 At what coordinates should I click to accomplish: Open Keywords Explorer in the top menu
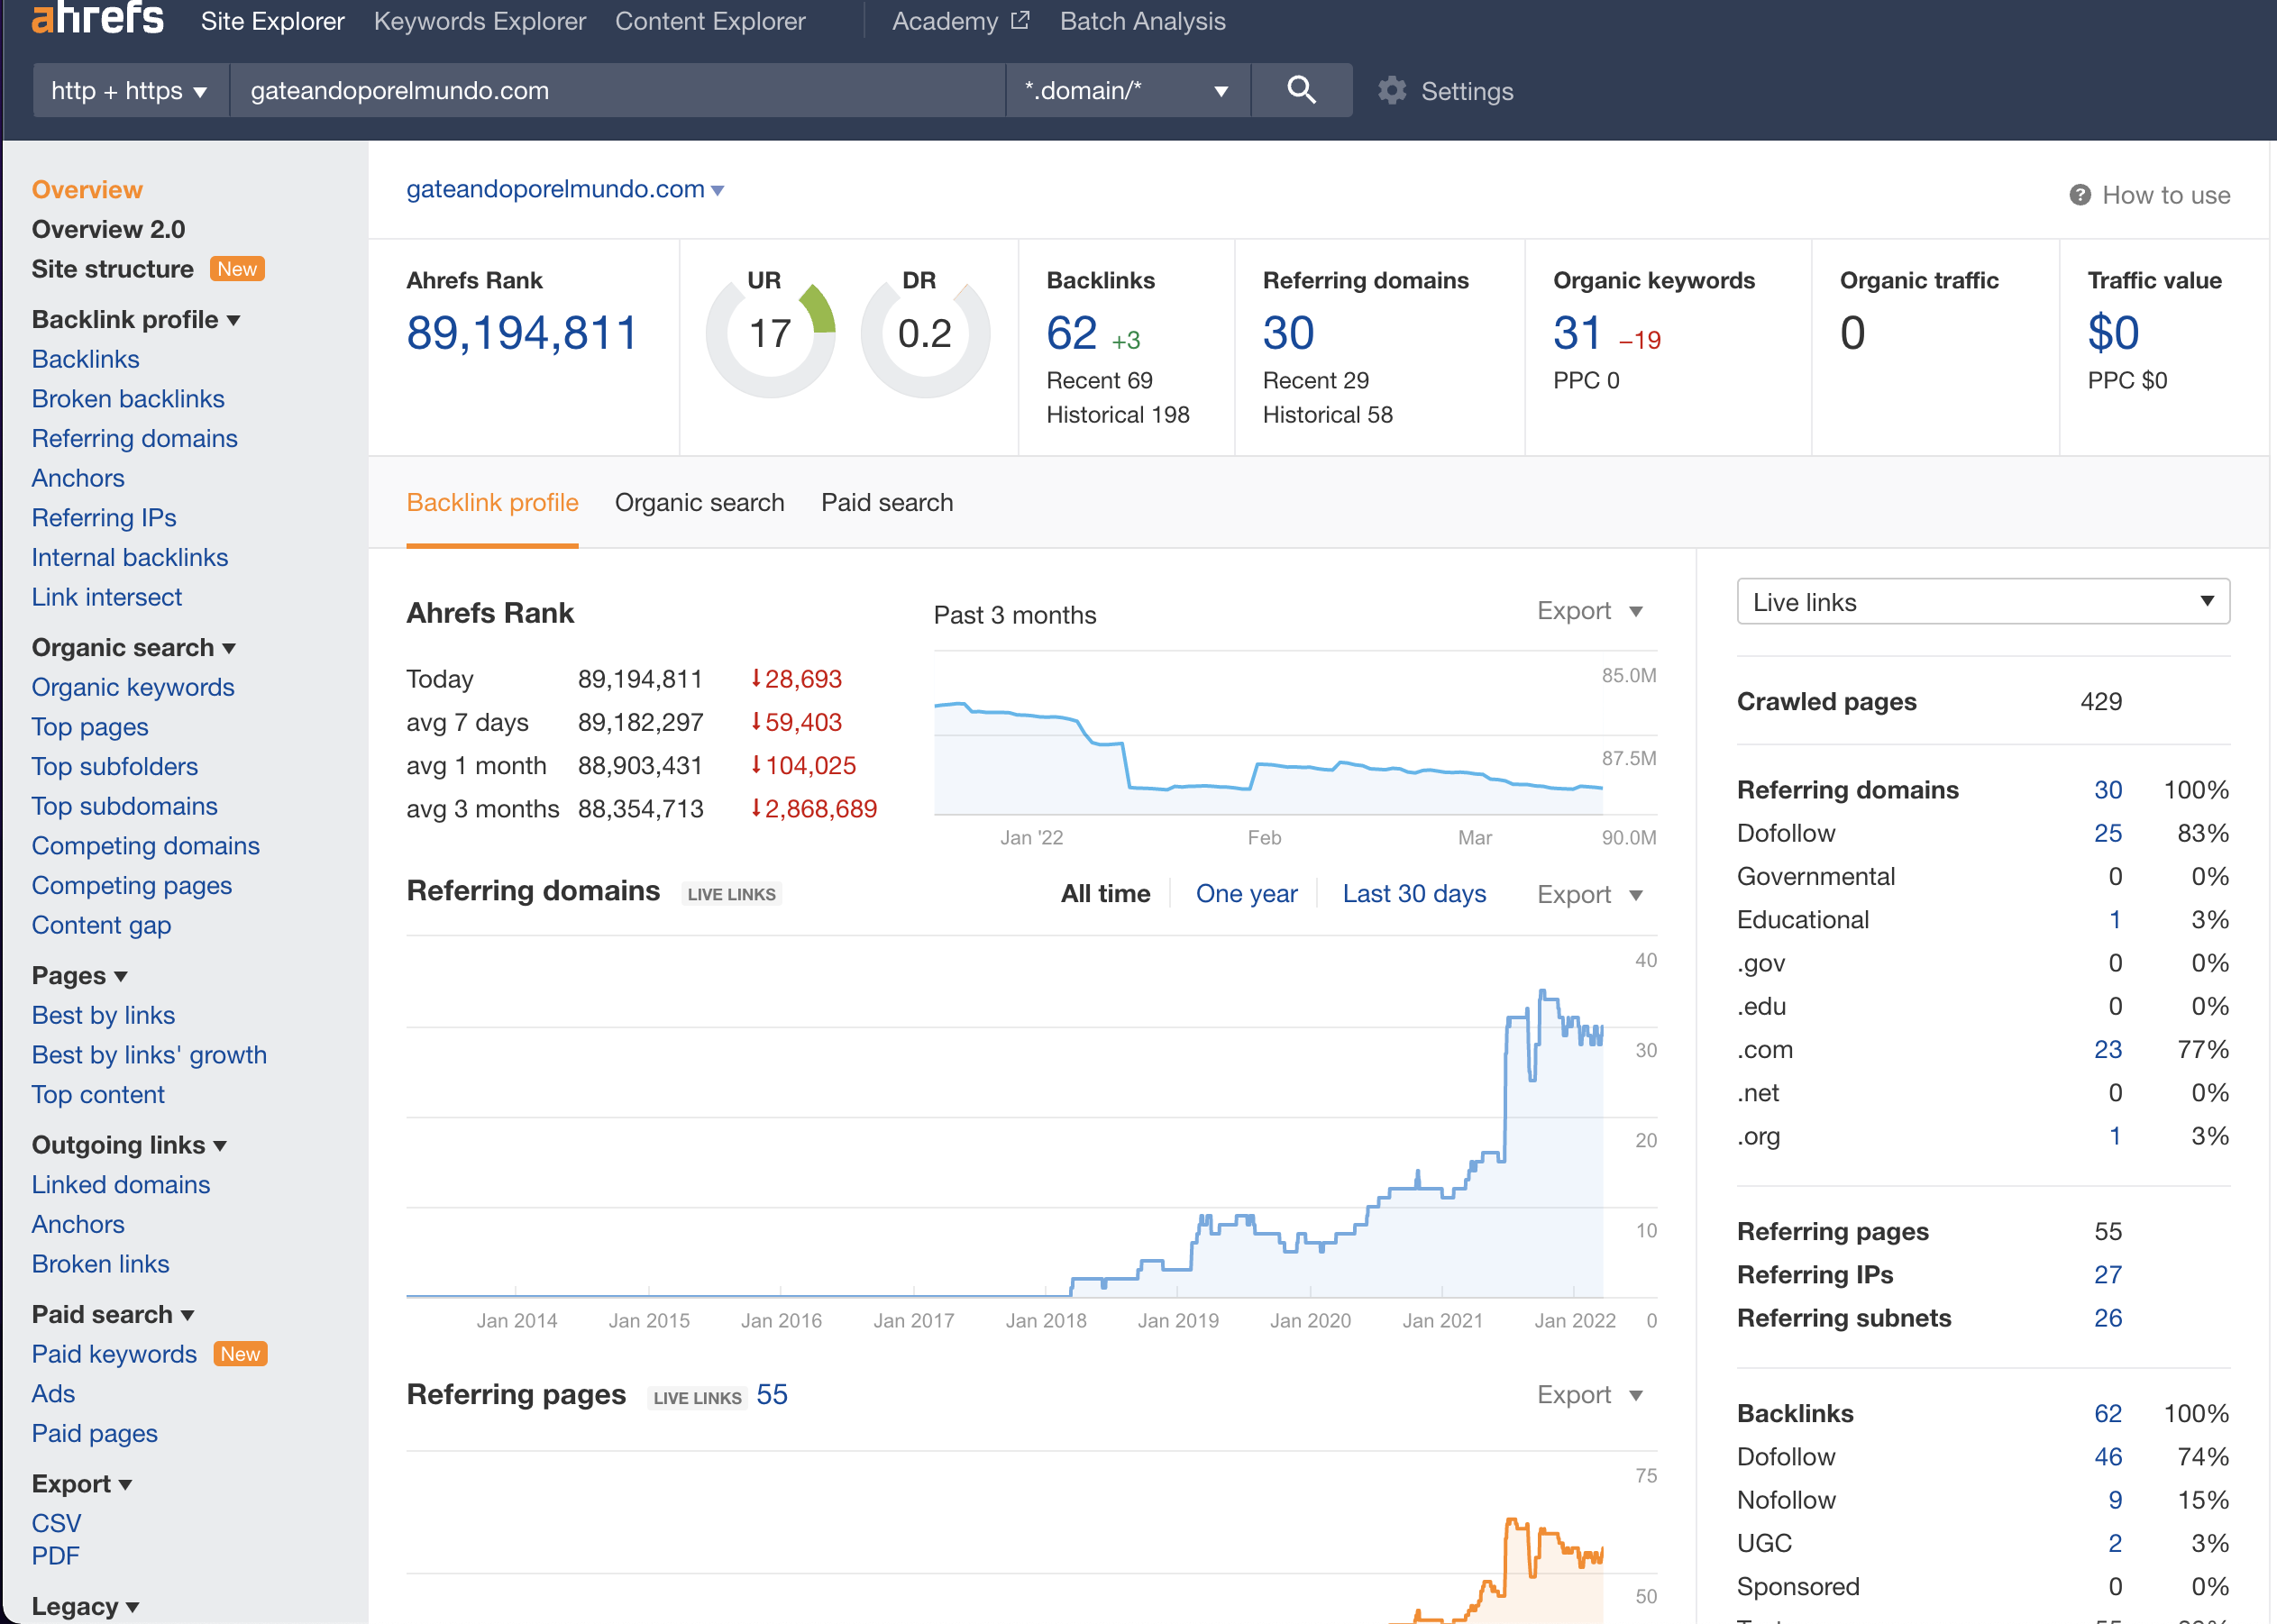479,21
